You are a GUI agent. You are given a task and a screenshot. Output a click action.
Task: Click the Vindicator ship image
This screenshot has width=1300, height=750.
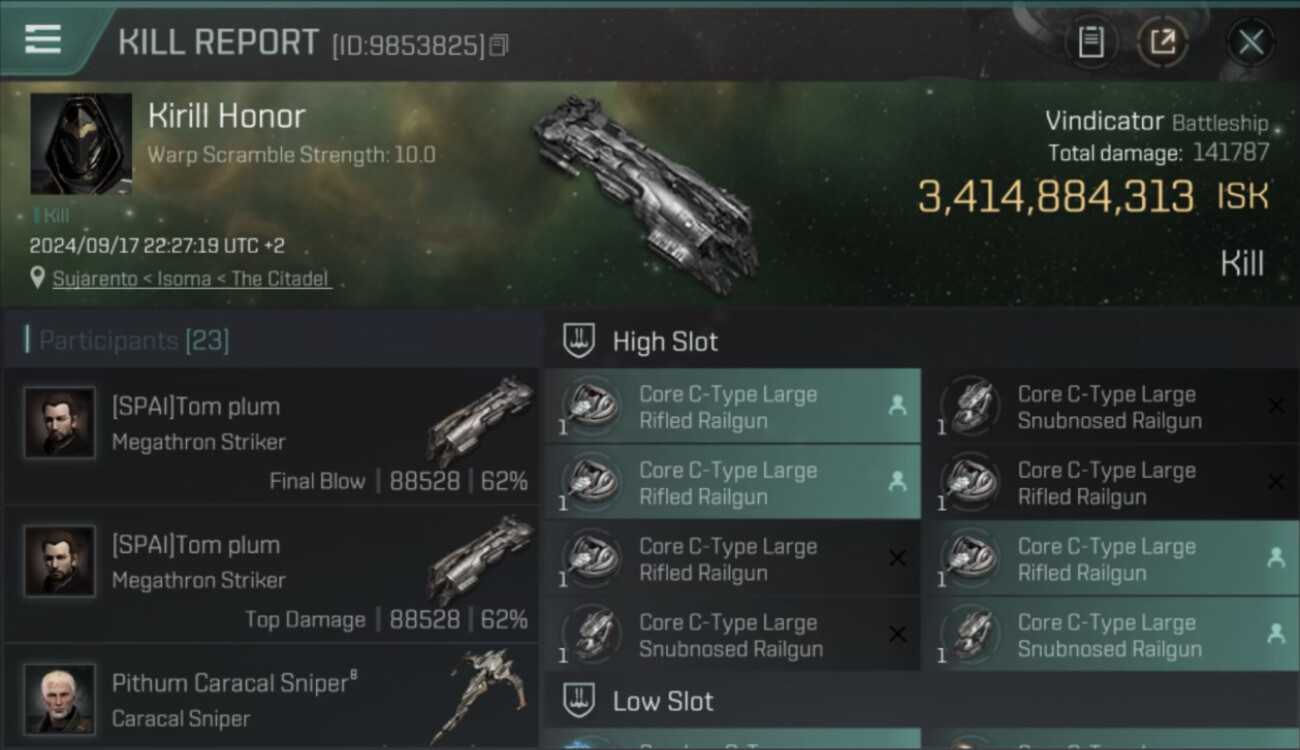pos(645,180)
